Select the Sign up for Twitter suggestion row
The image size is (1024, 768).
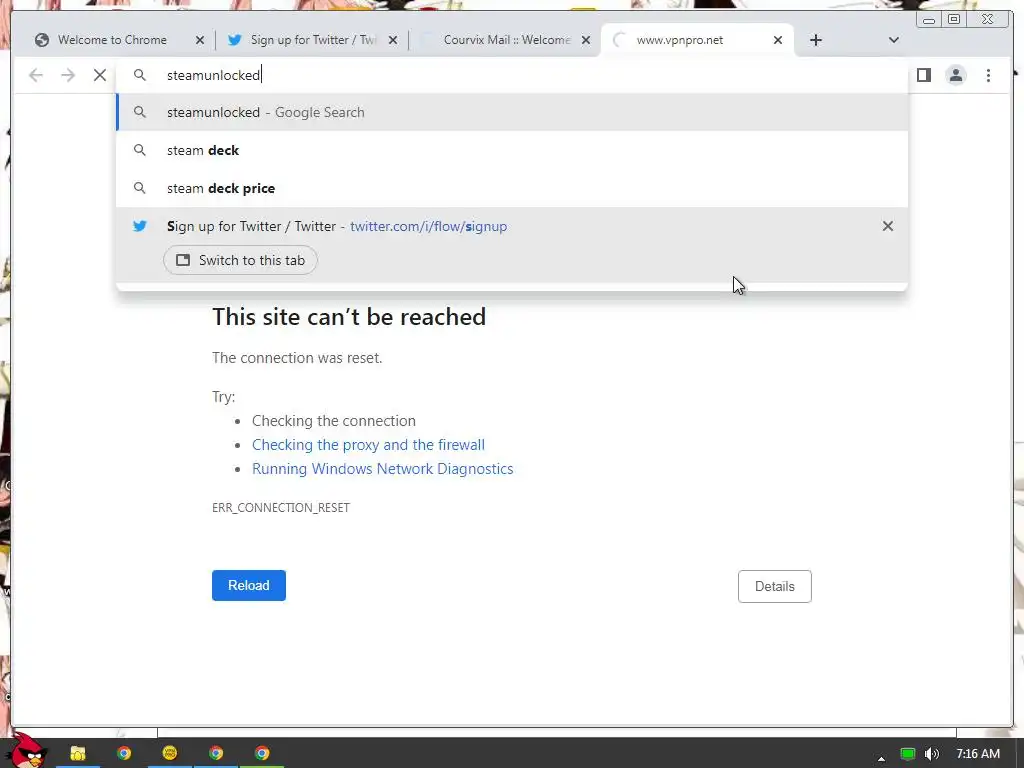point(512,245)
